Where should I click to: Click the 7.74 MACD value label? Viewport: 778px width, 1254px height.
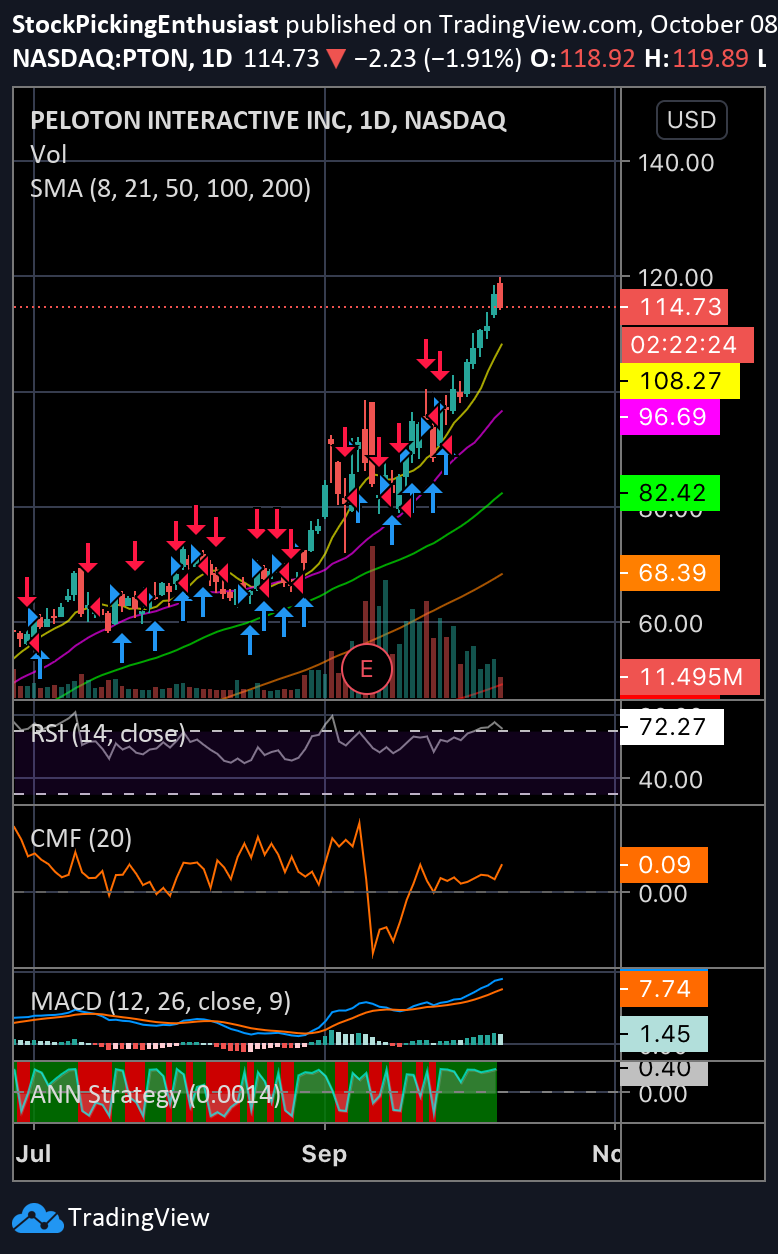664,990
